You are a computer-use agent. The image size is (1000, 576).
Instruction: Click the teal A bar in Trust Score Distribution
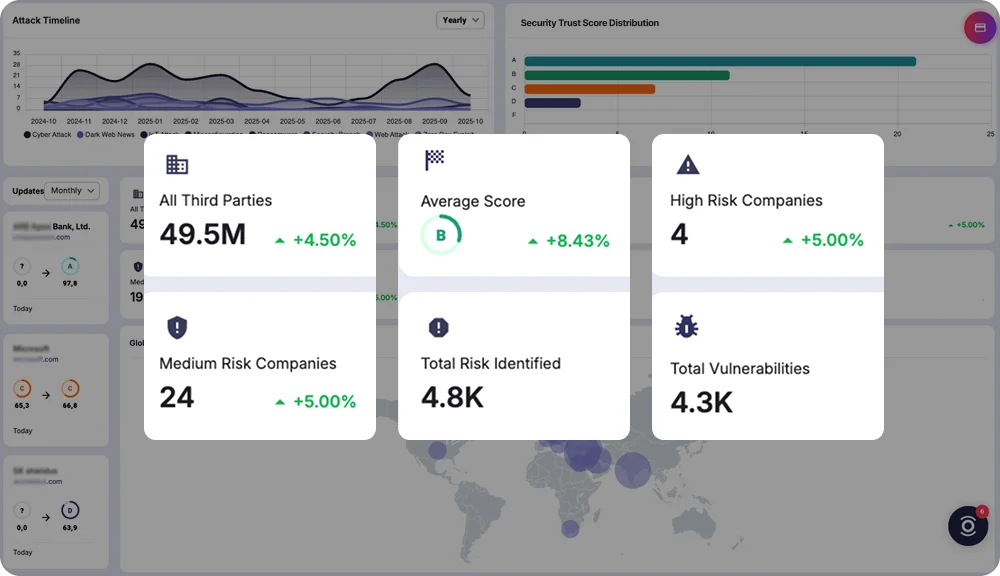[x=720, y=61]
